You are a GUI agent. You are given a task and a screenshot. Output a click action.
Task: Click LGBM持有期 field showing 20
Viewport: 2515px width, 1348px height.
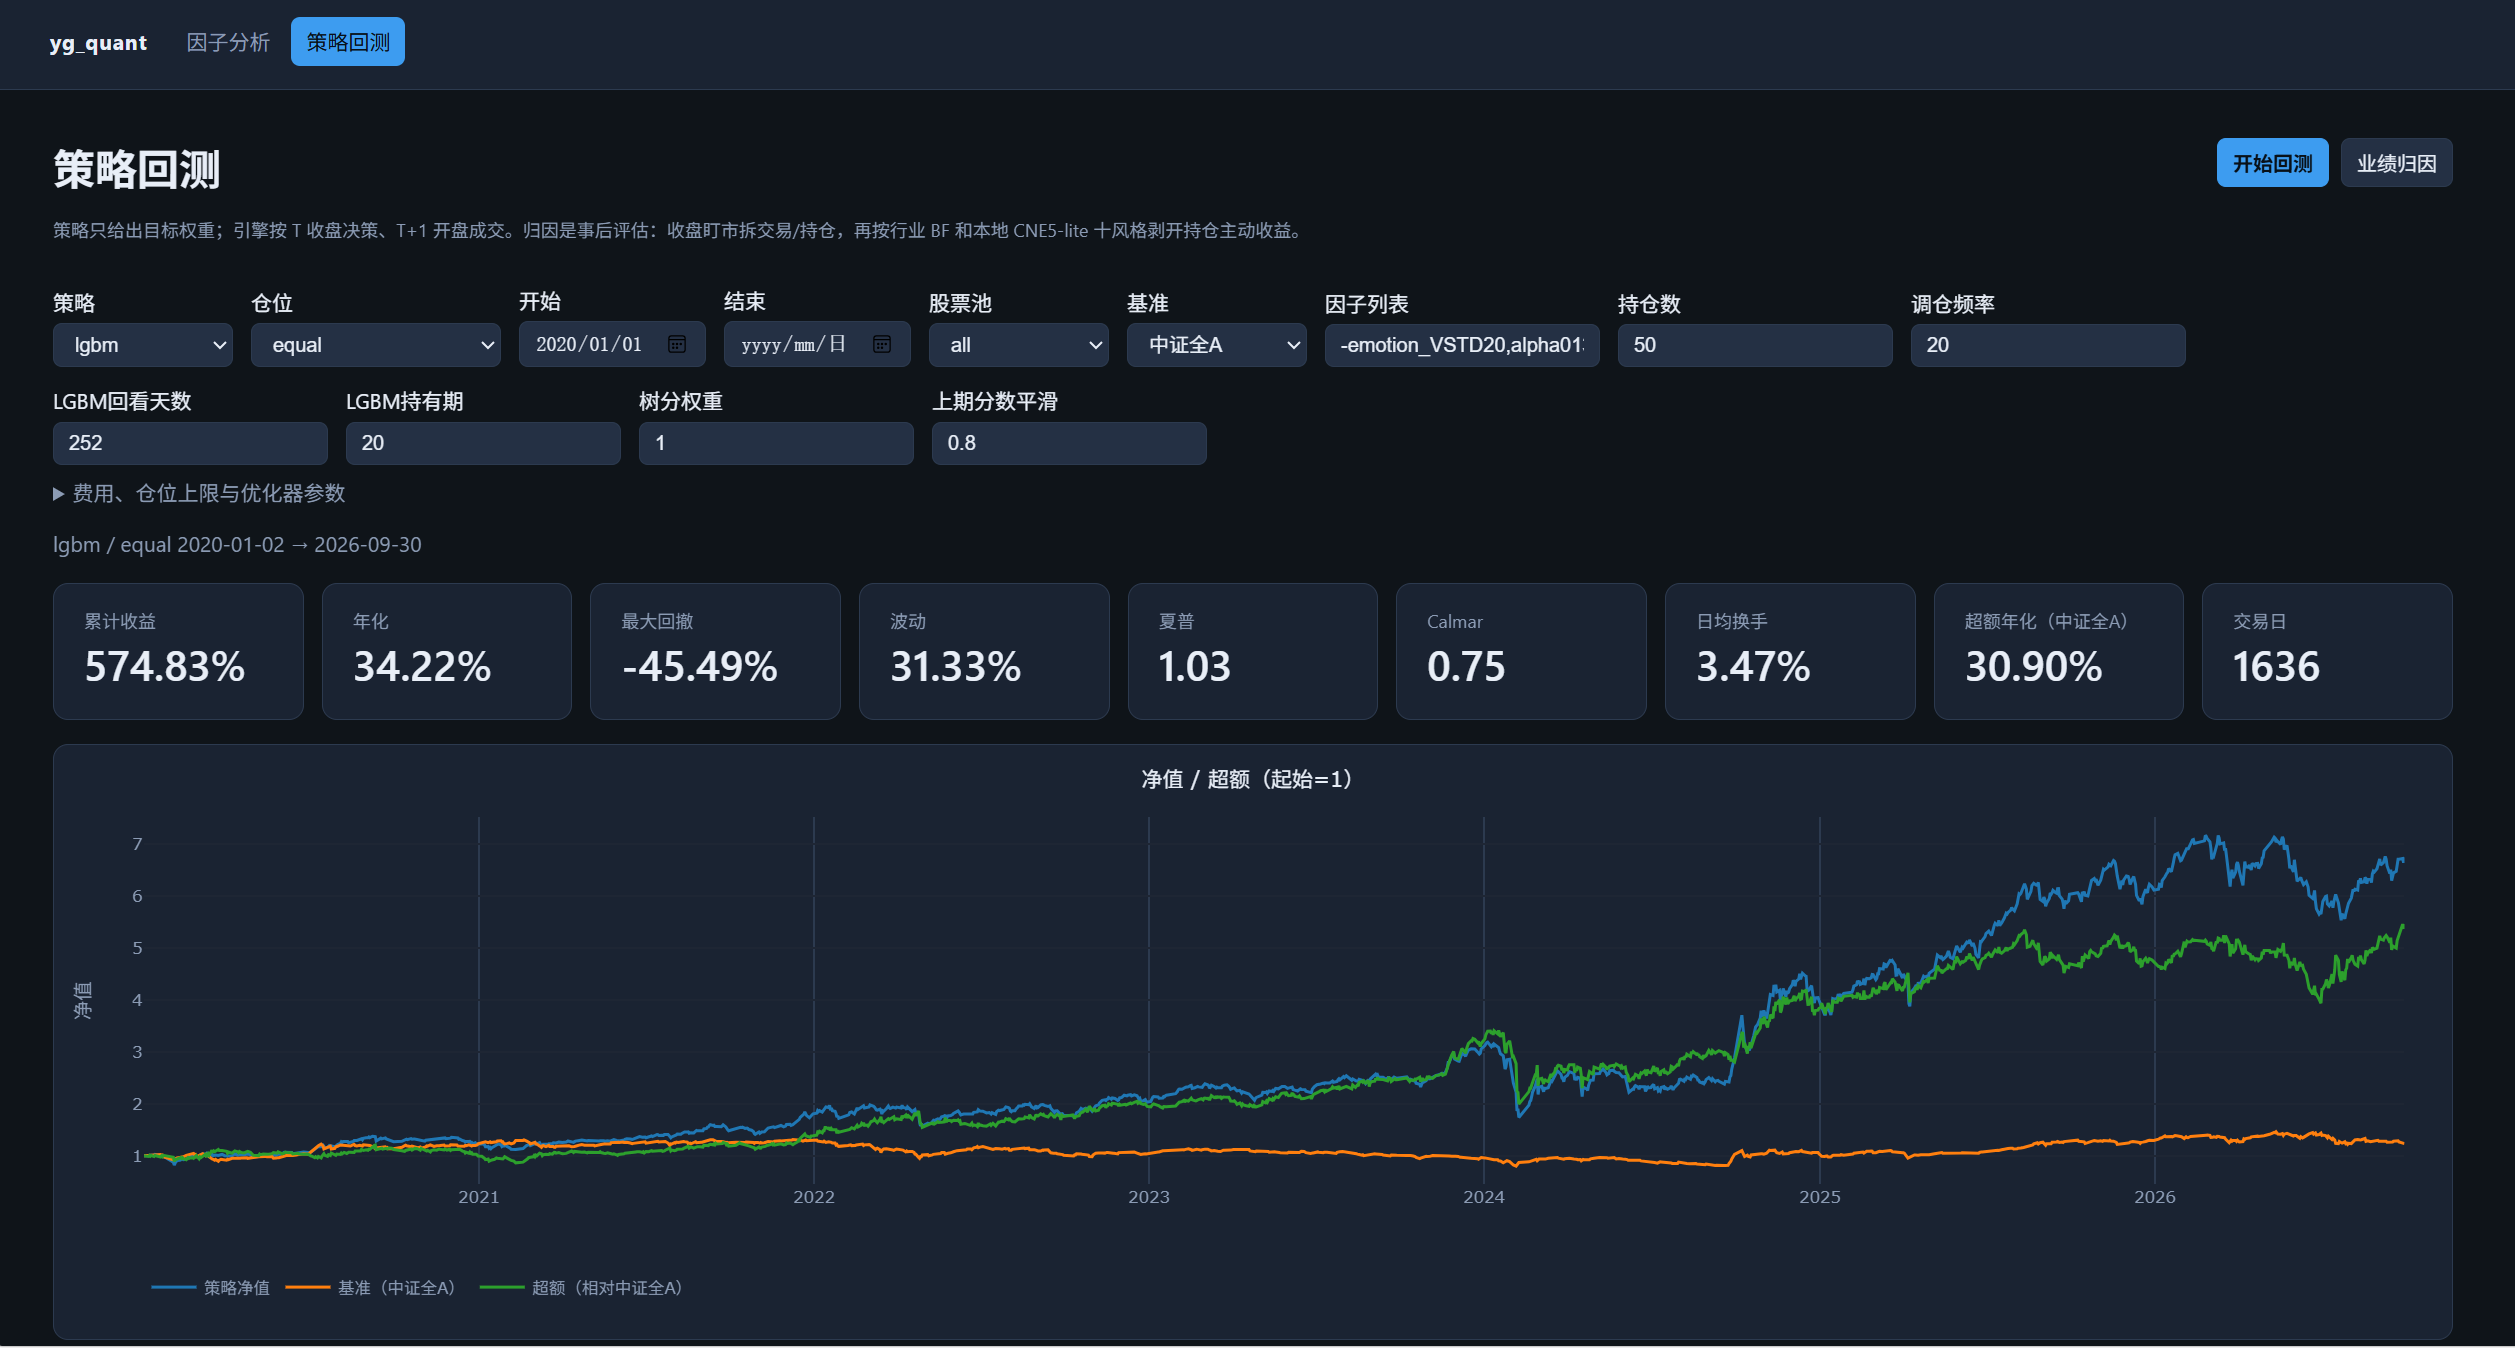(483, 443)
